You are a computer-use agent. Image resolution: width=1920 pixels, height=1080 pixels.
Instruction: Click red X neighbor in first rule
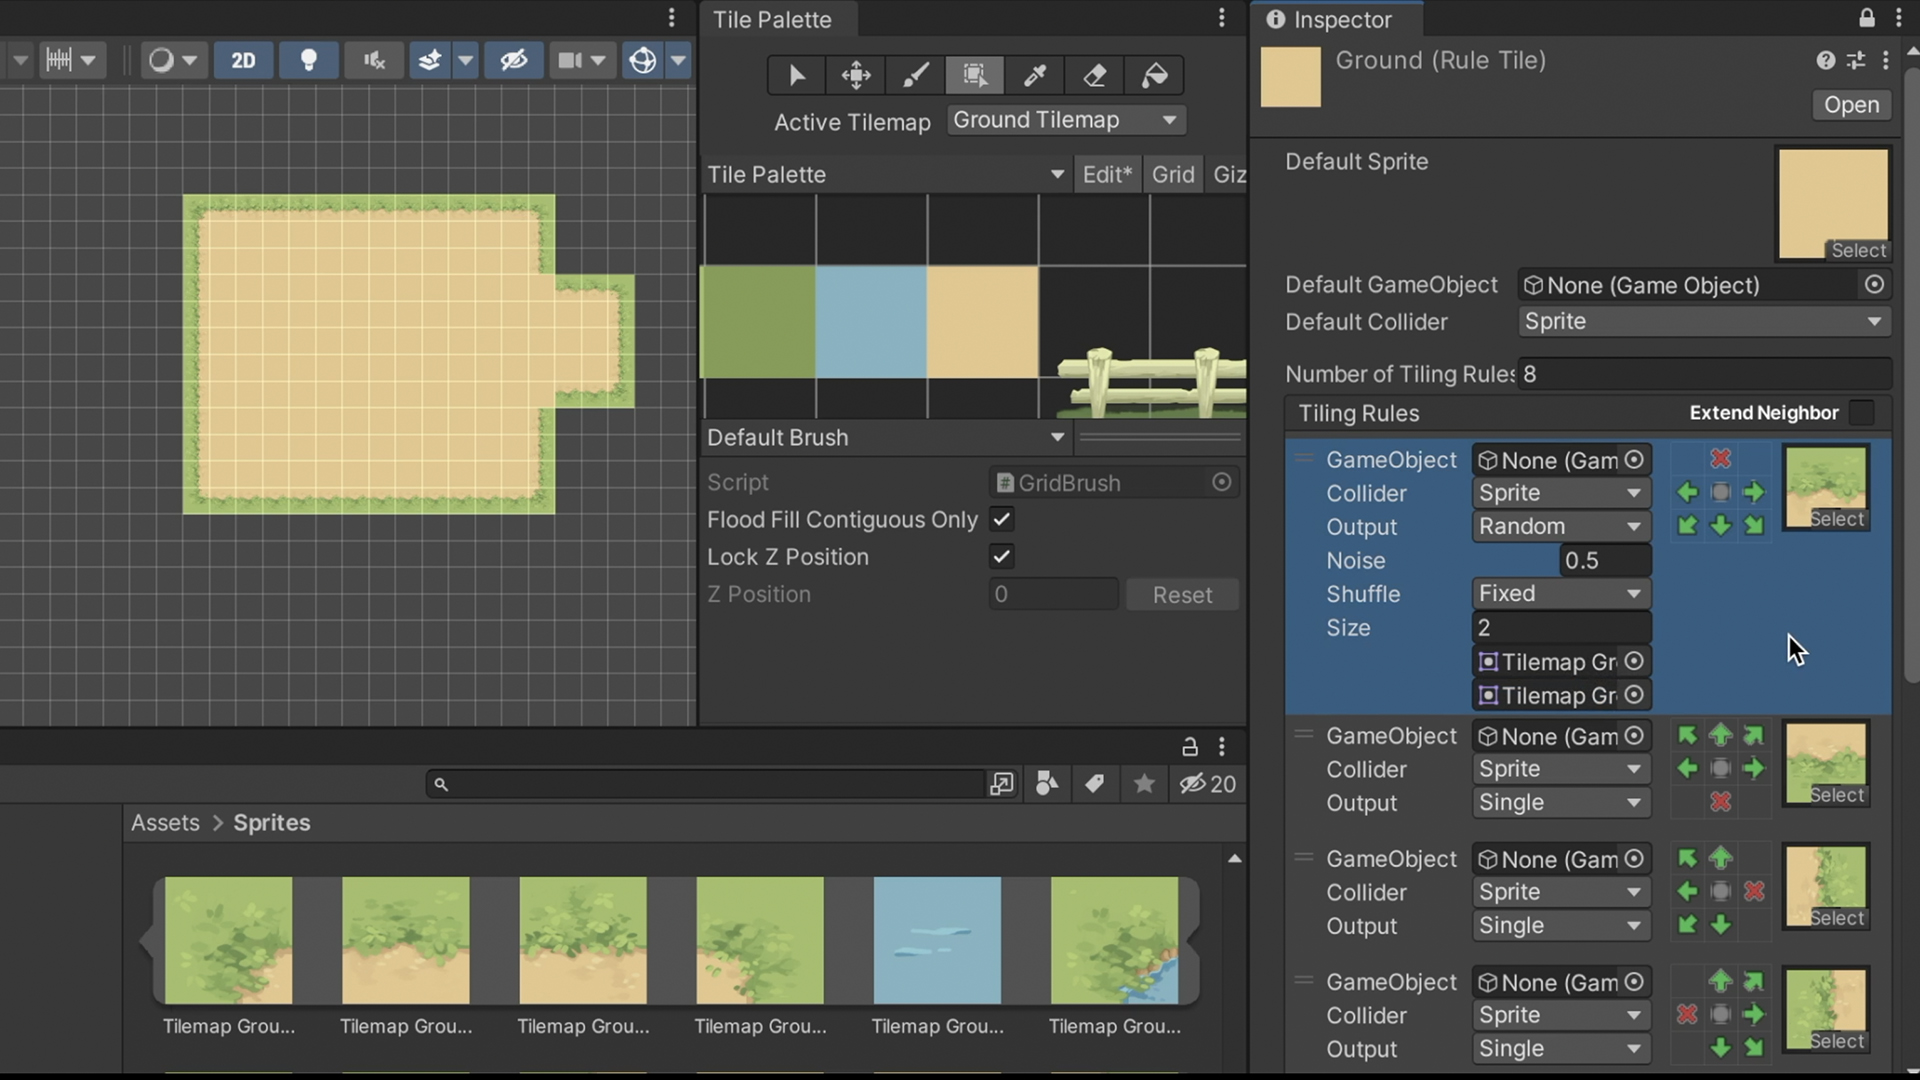[1720, 458]
